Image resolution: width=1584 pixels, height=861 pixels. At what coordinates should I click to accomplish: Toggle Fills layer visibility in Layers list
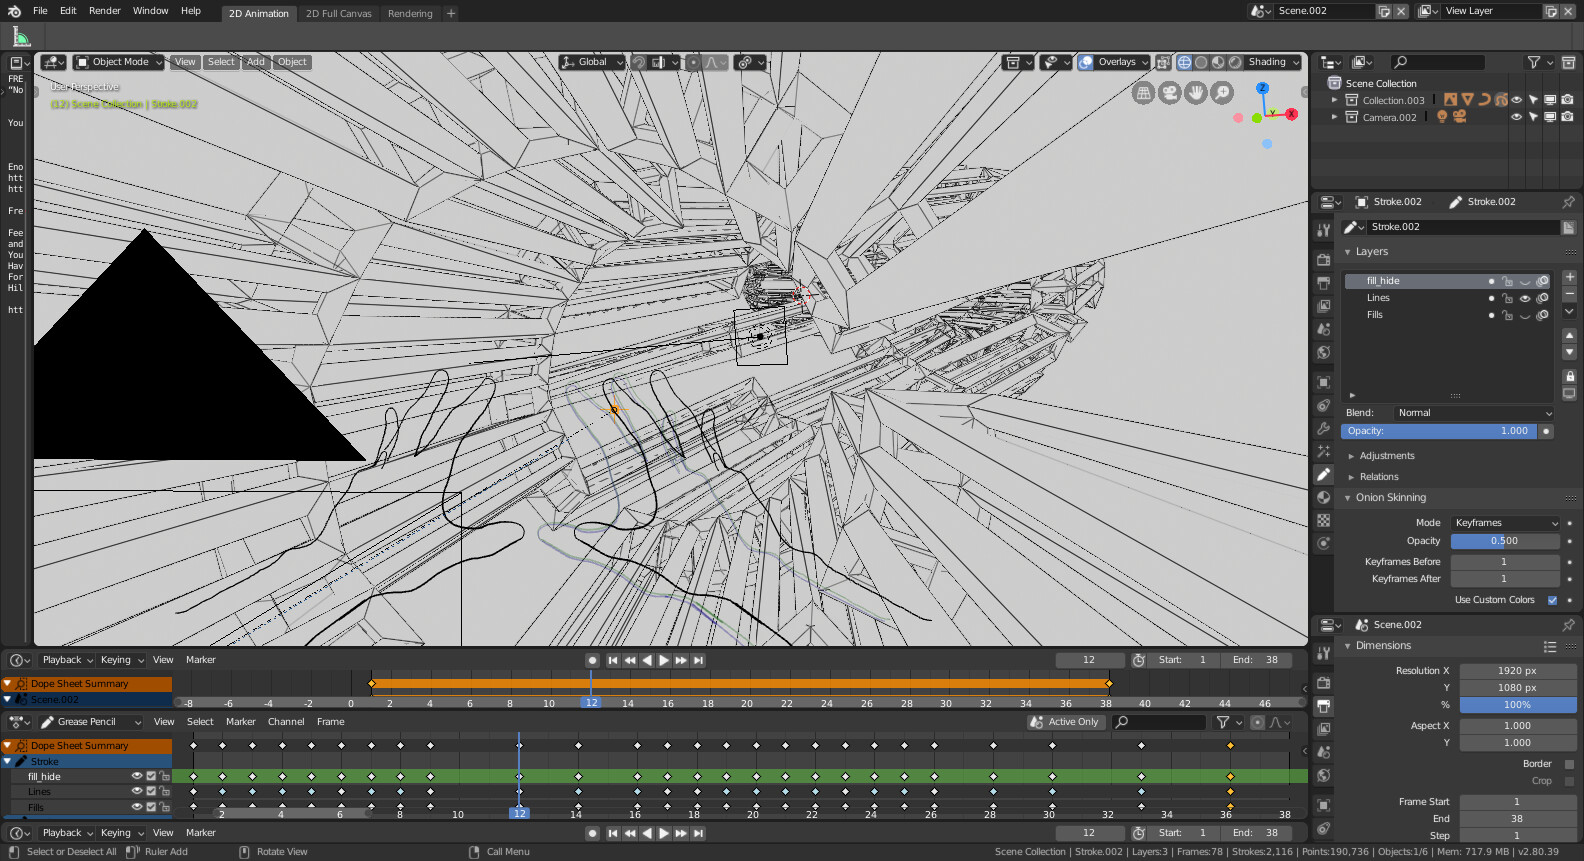(1525, 315)
